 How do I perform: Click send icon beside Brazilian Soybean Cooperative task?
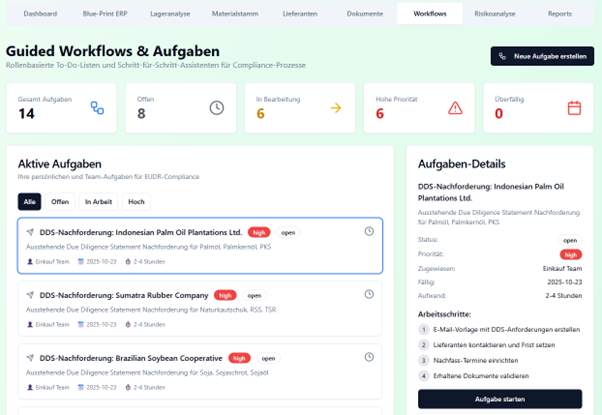click(30, 358)
